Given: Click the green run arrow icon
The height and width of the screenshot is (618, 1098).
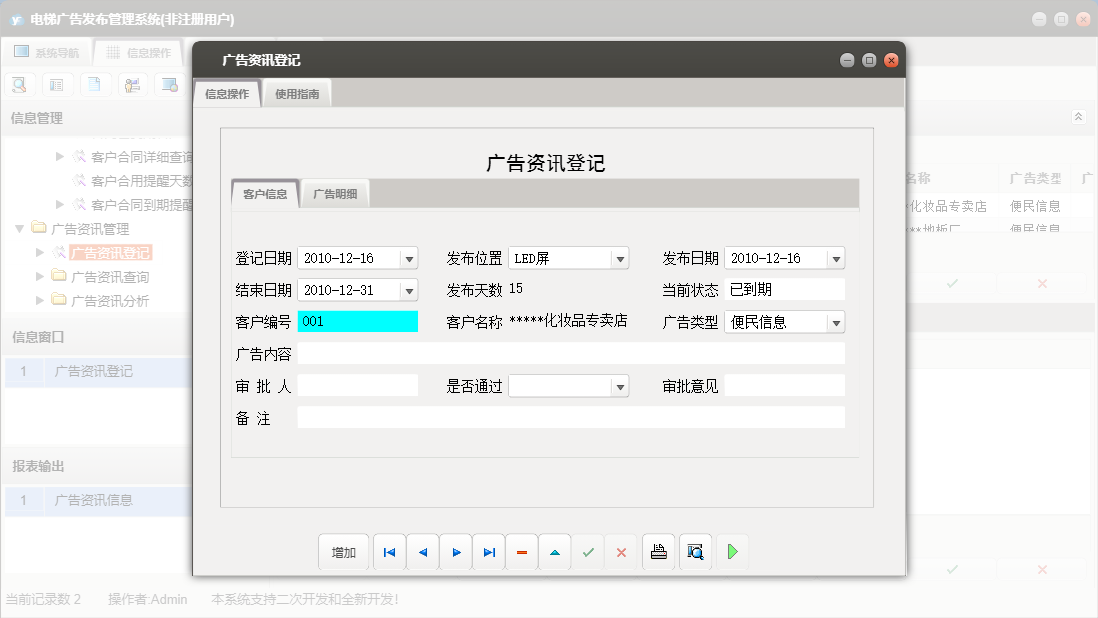Looking at the screenshot, I should [732, 551].
